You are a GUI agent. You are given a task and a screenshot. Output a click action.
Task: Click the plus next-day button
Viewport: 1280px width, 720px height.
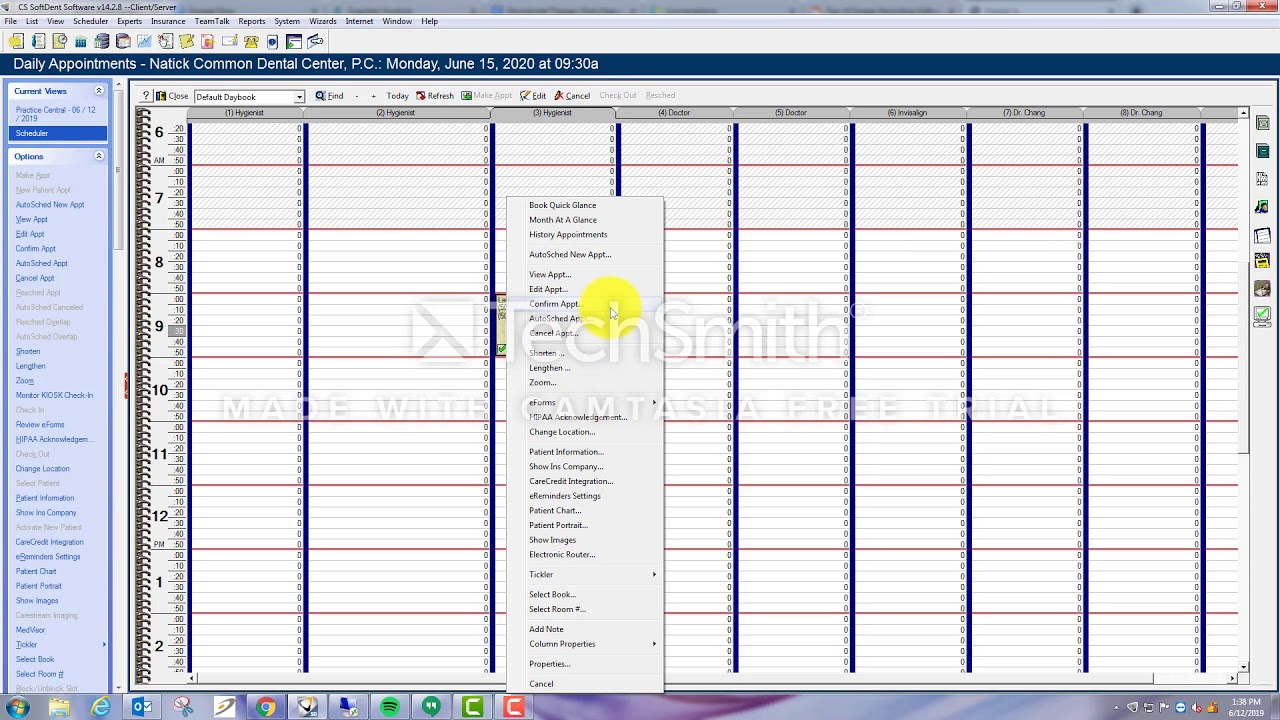tap(373, 96)
